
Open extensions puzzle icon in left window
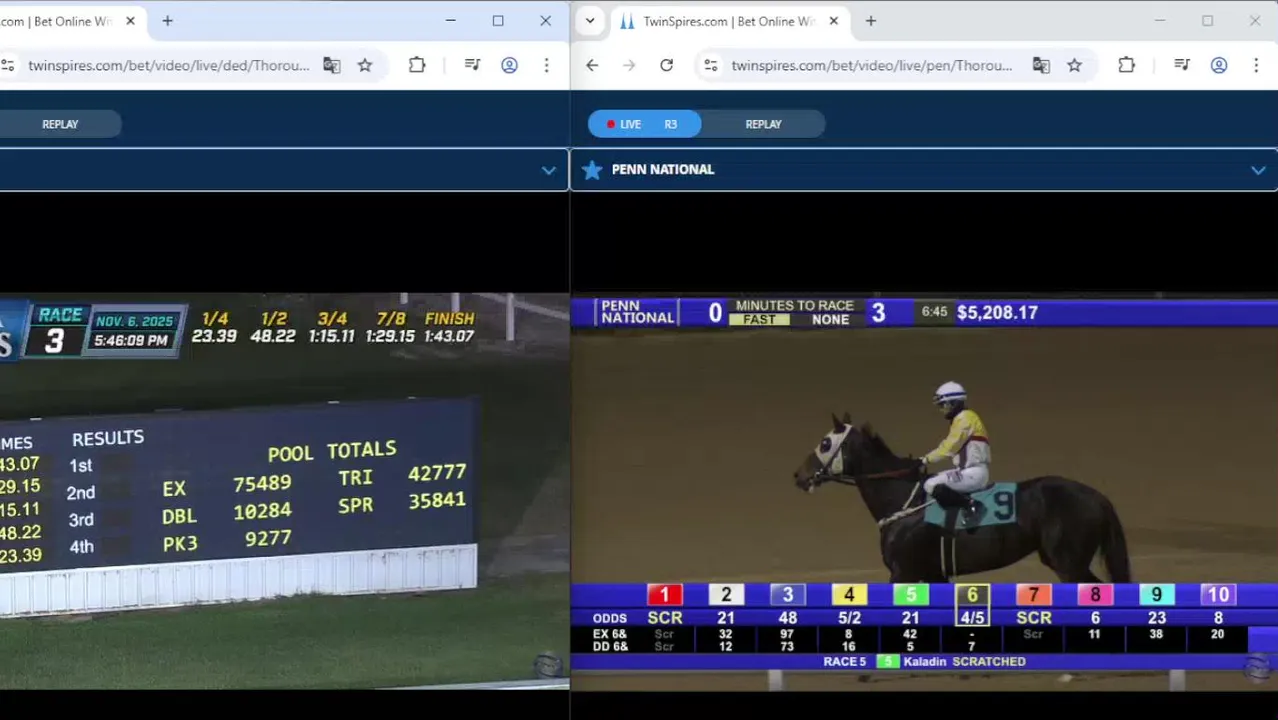(x=417, y=65)
